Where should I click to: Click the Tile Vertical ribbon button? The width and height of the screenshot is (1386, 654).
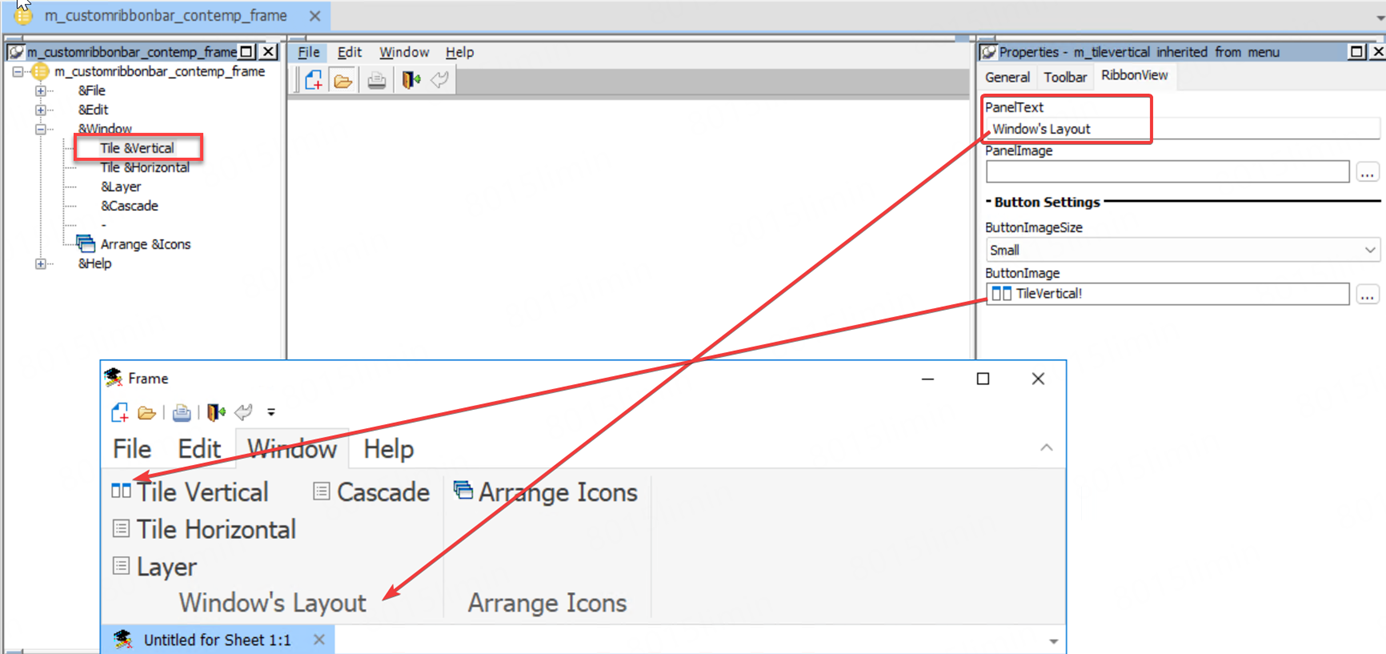pos(190,492)
